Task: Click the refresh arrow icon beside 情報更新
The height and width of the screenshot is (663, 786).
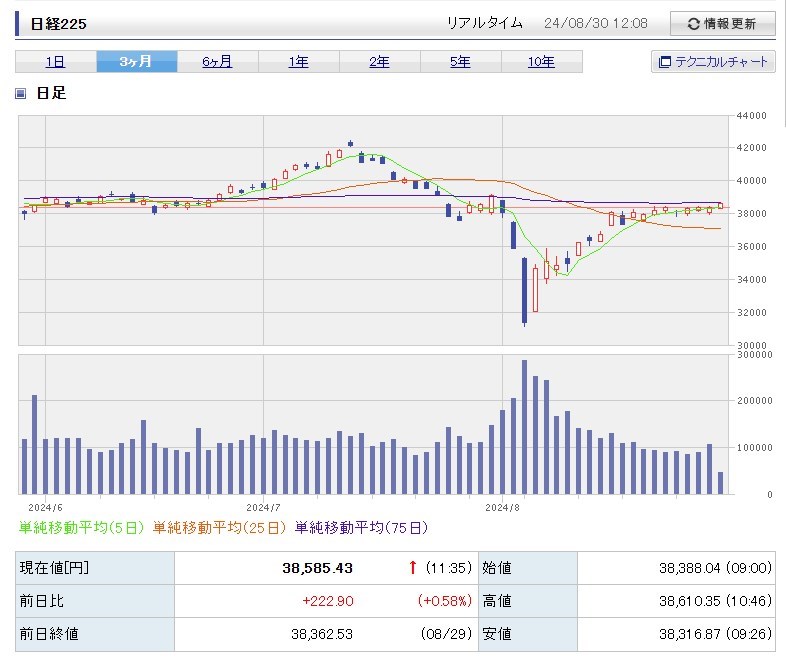Action: [694, 24]
